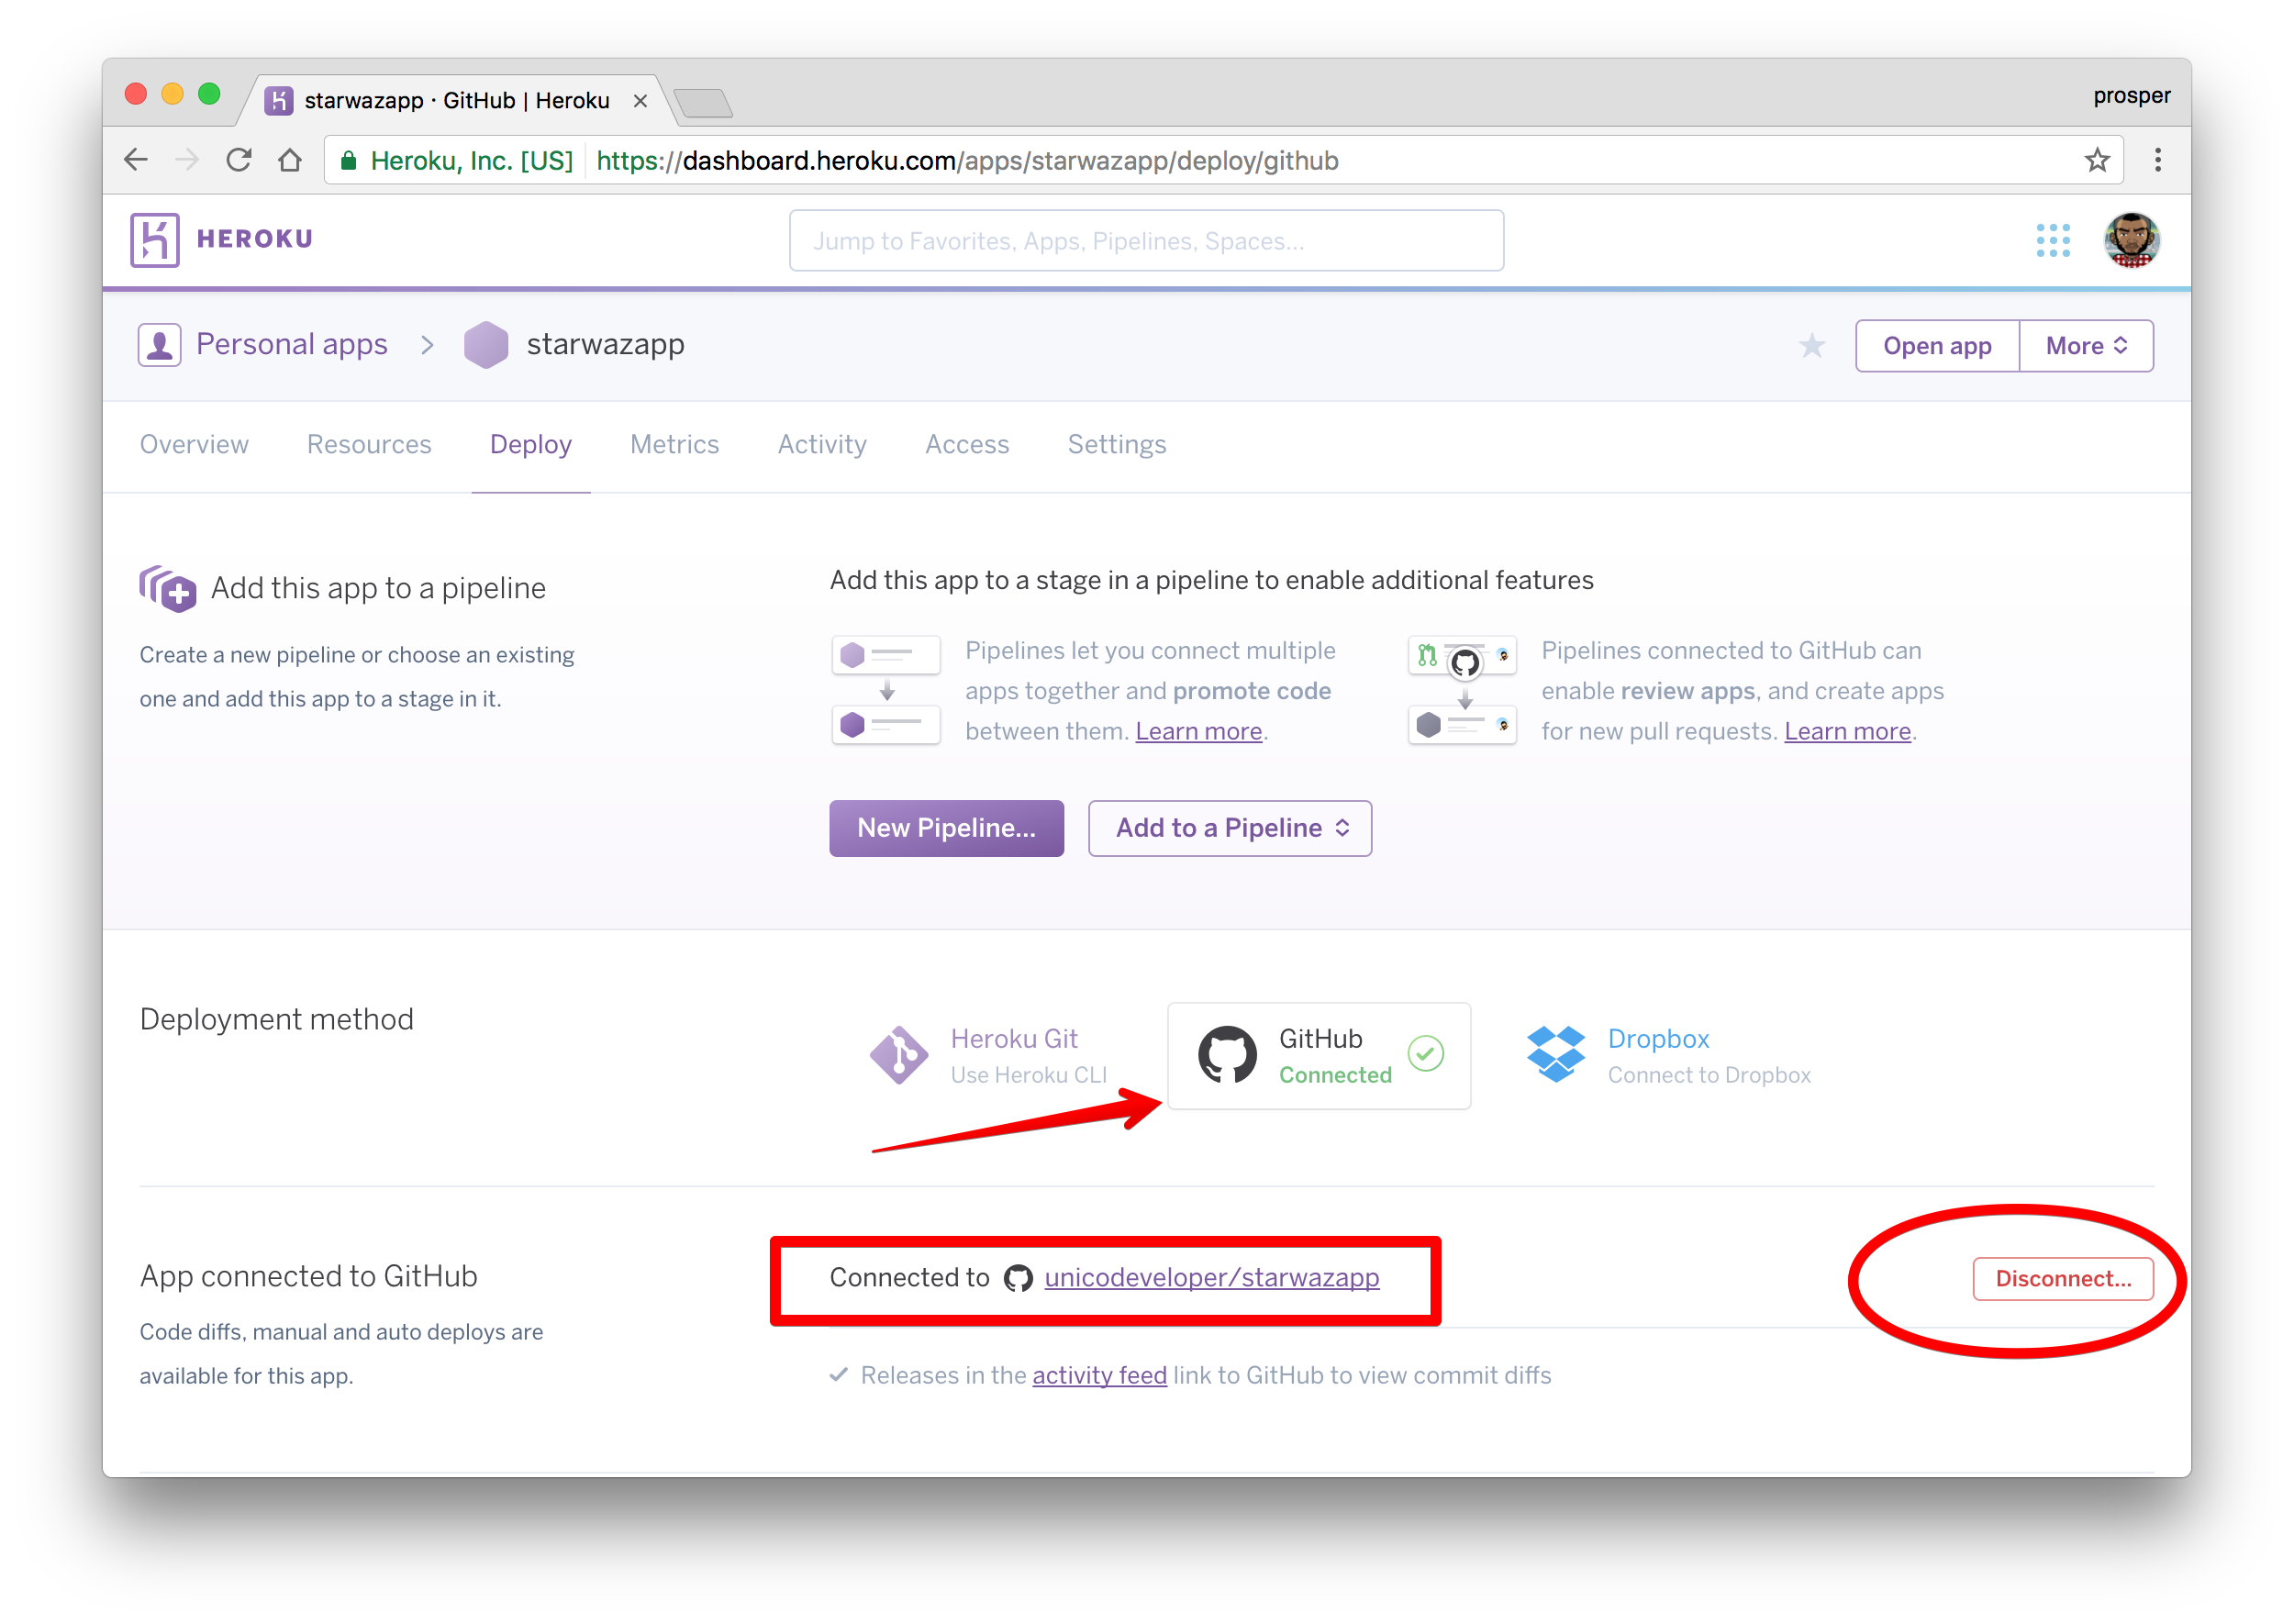2294x1624 pixels.
Task: Open Chrome three-dot menu
Action: click(x=2158, y=160)
